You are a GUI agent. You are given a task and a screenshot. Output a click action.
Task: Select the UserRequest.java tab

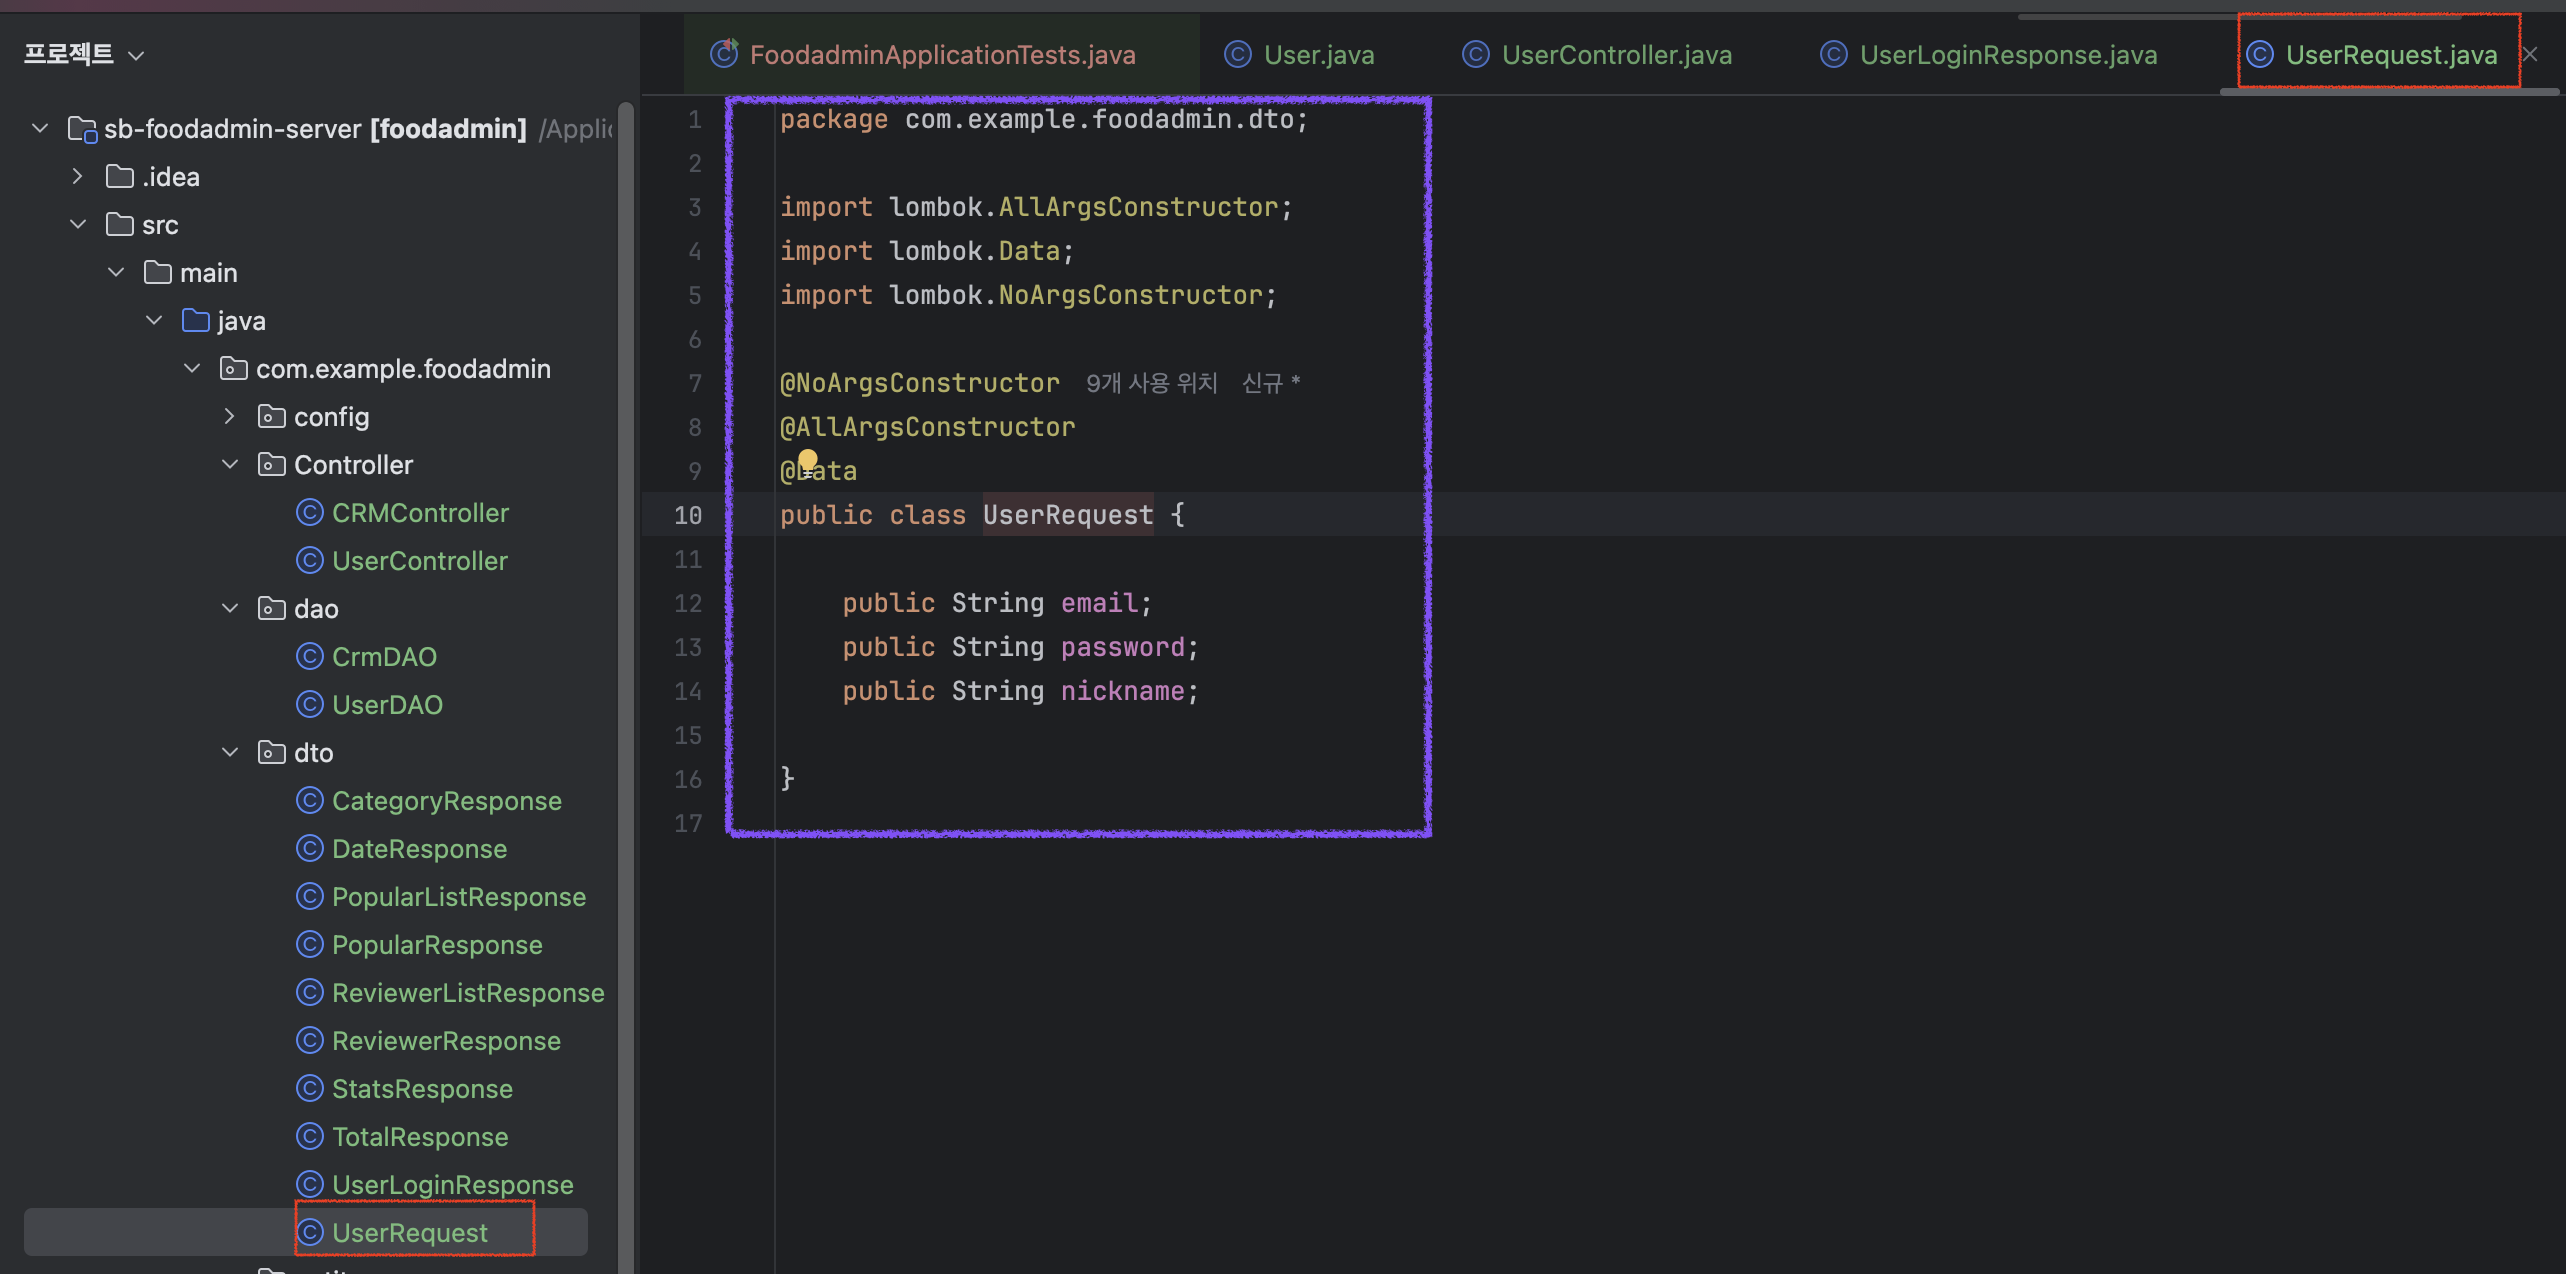pos(2391,55)
